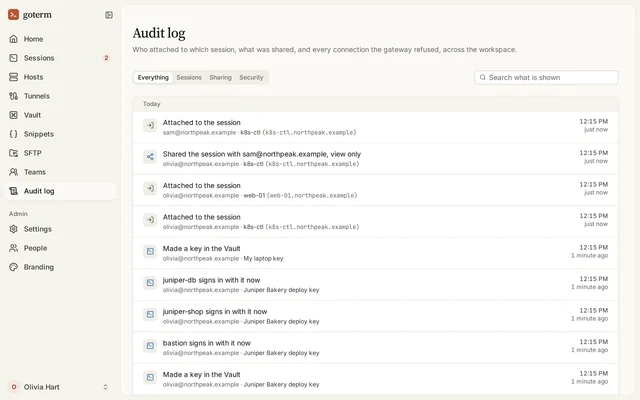The height and width of the screenshot is (400, 640).
Task: Click the Tunnels icon in the sidebar
Action: (13, 96)
